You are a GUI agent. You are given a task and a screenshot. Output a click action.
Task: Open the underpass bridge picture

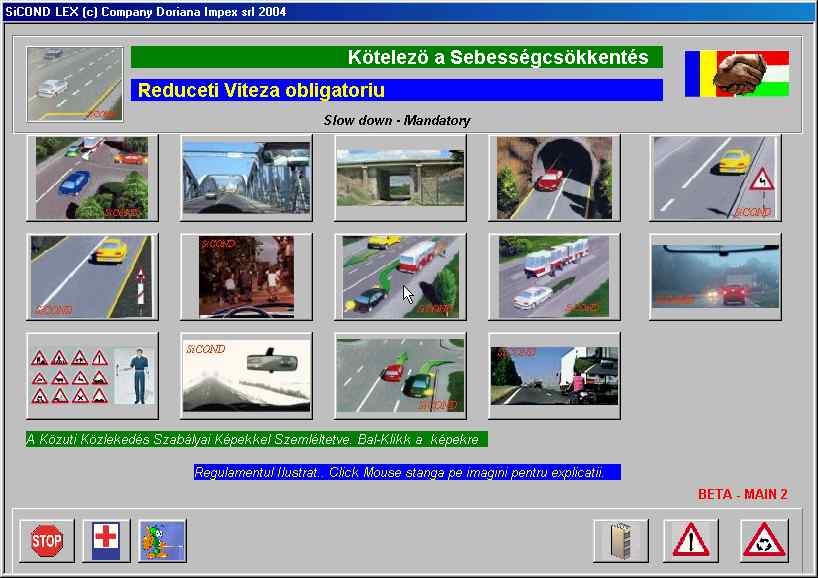[400, 177]
